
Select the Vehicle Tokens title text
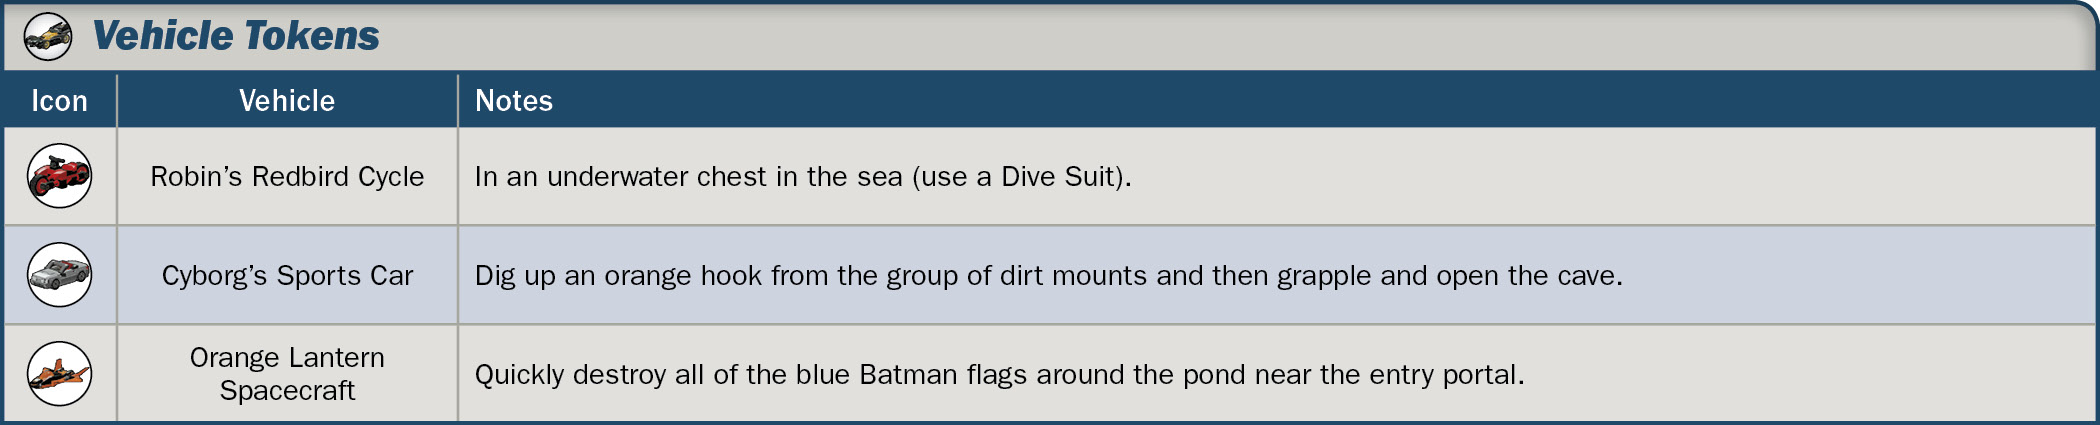coord(236,36)
